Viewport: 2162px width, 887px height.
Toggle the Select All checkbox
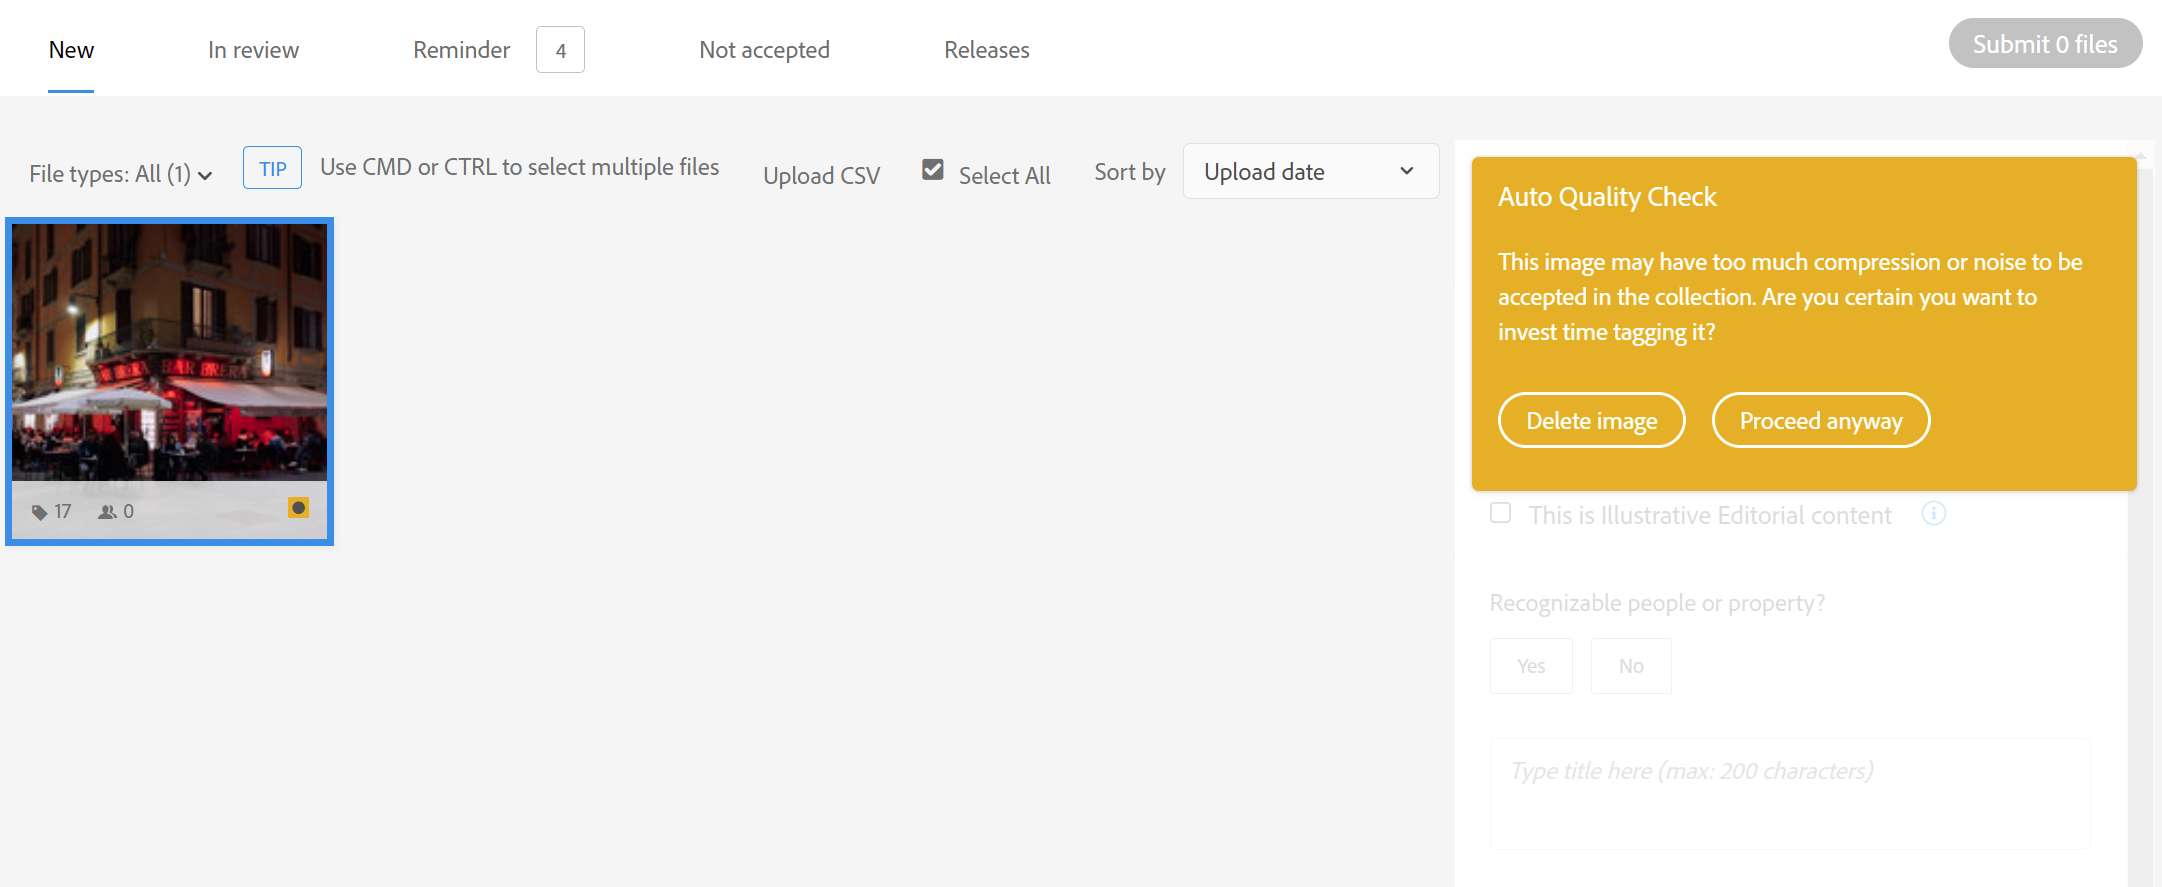[x=933, y=170]
